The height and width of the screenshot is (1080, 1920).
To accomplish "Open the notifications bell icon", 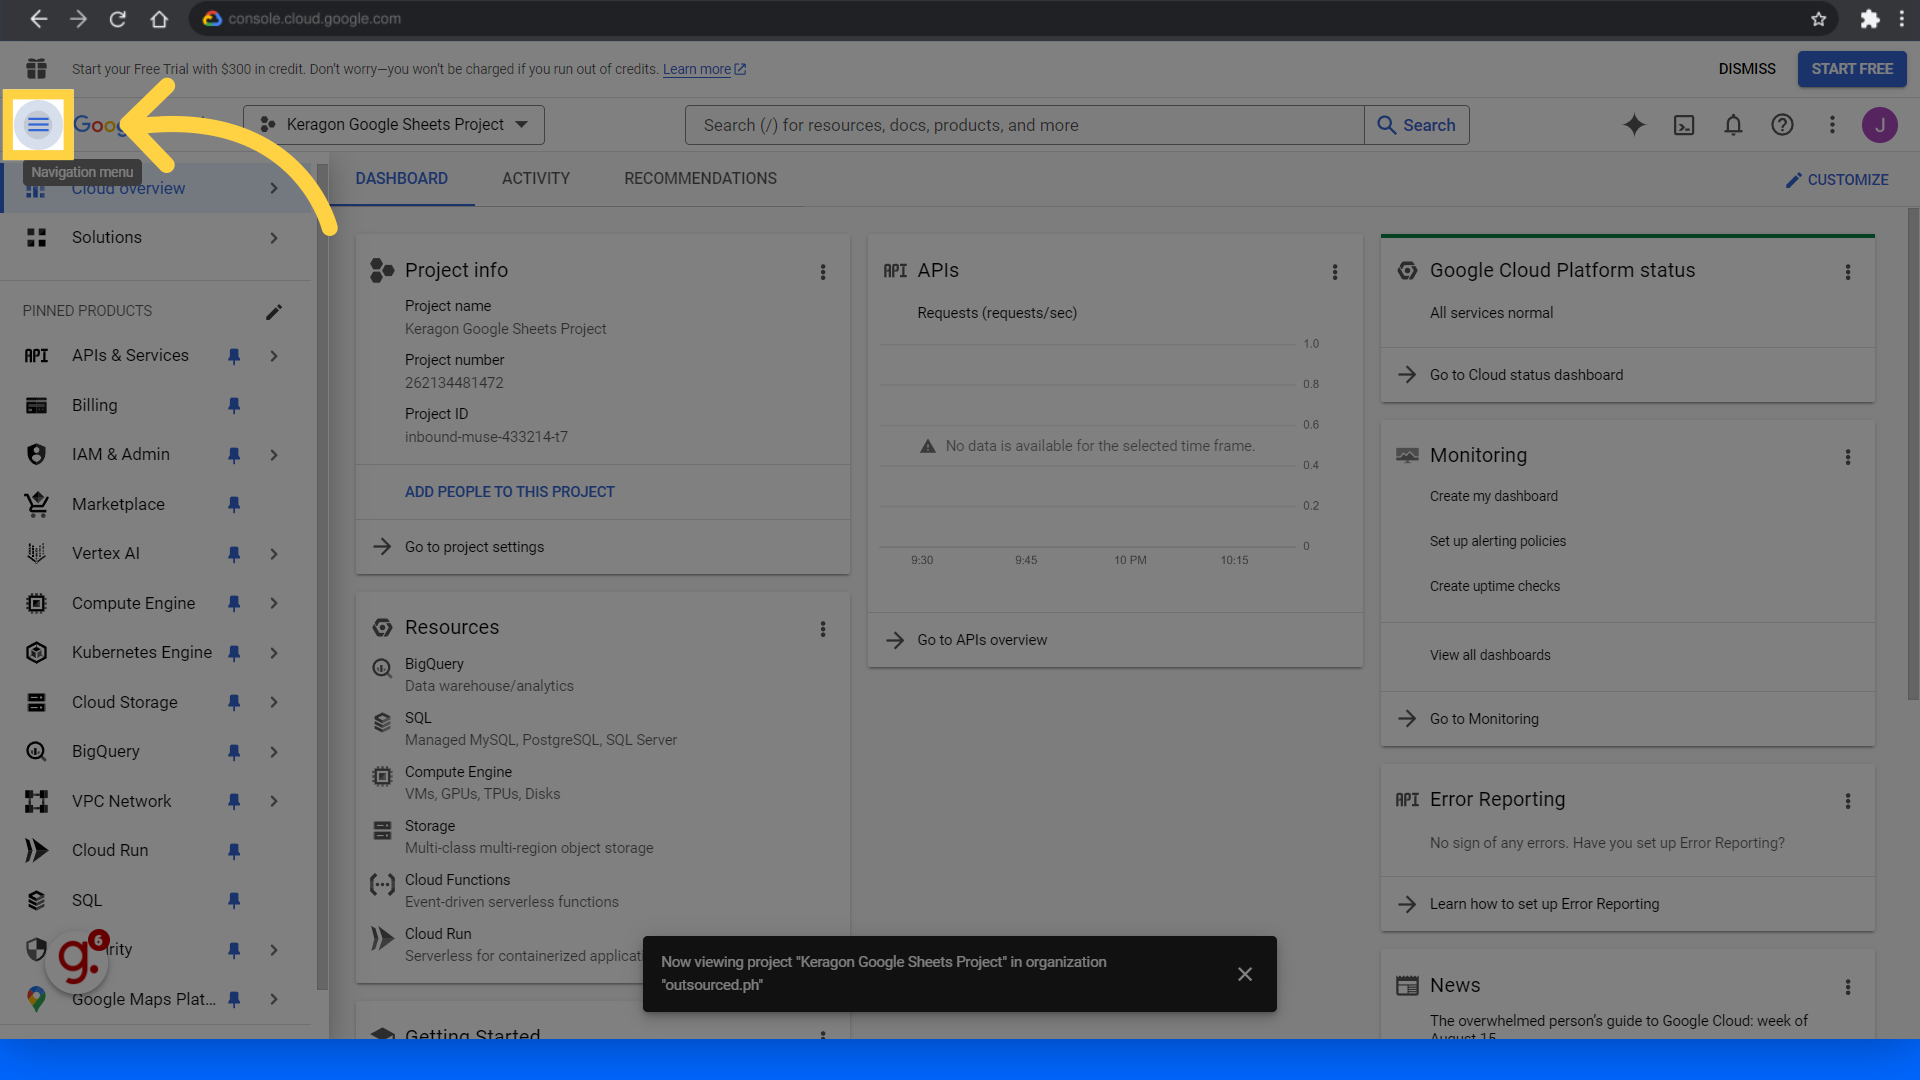I will 1733,125.
